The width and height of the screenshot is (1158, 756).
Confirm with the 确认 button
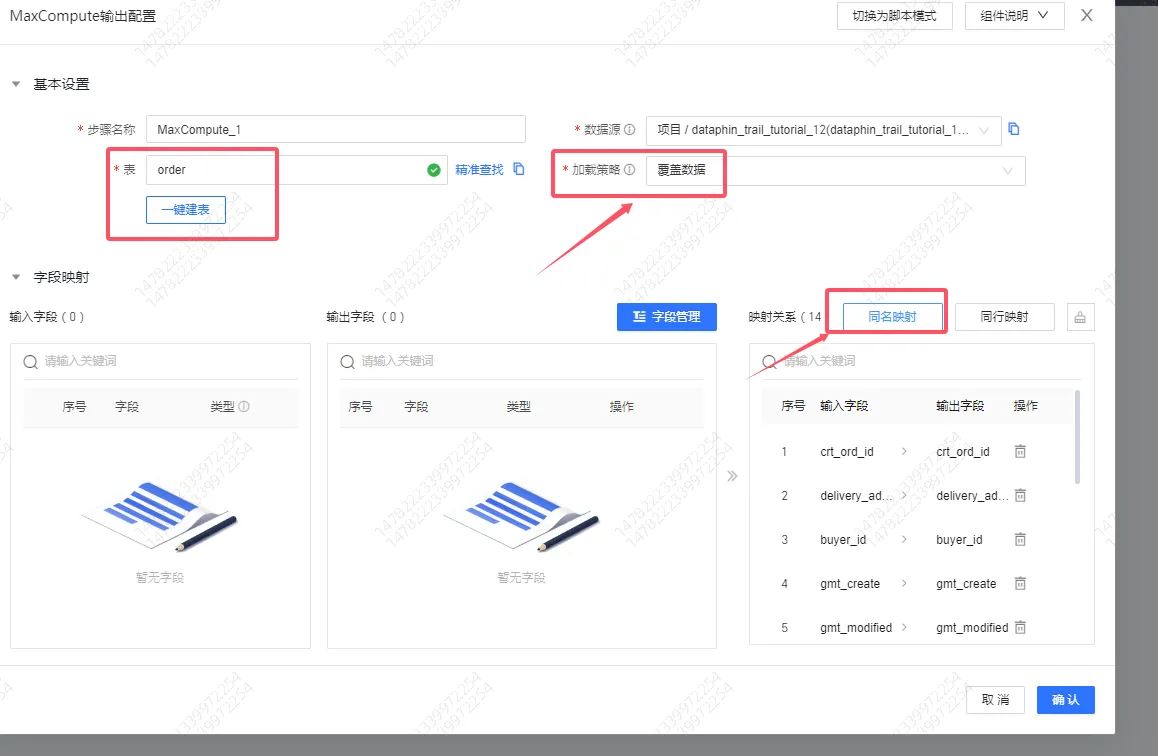point(1065,700)
